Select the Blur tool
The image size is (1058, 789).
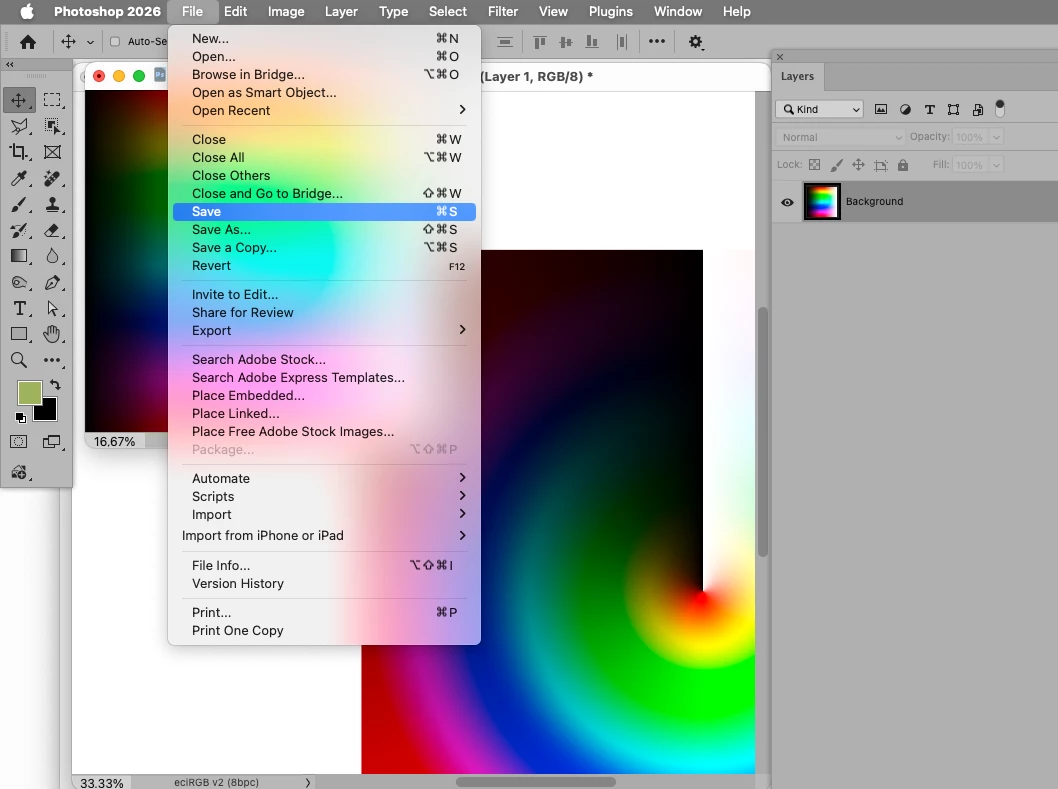click(52, 256)
